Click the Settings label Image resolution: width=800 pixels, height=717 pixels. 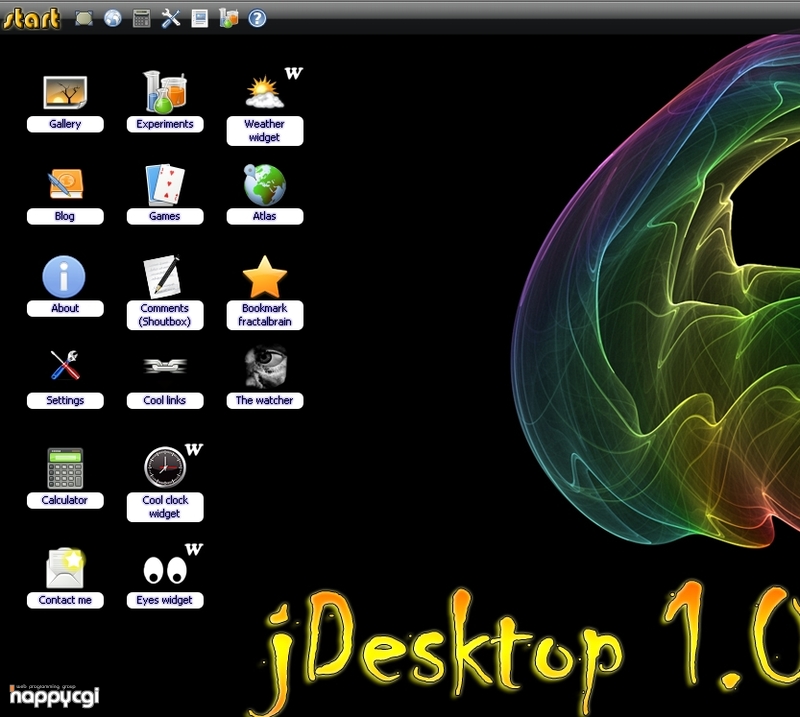tap(65, 401)
